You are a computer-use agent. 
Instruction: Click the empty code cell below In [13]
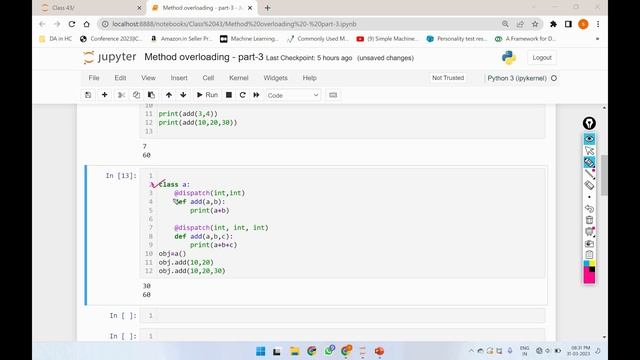coord(342,316)
